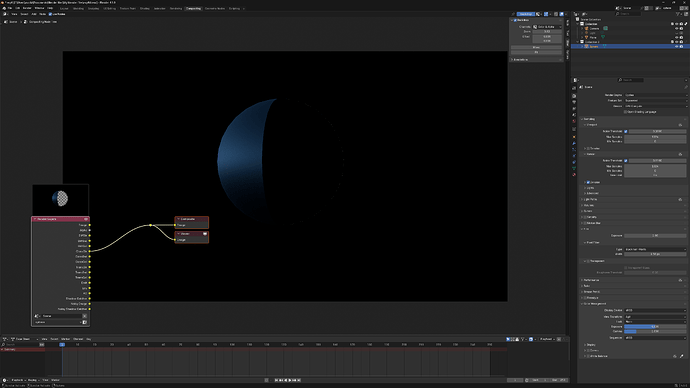The image size is (690, 388).
Task: Open the Render menu in top bar
Action: (27, 8)
